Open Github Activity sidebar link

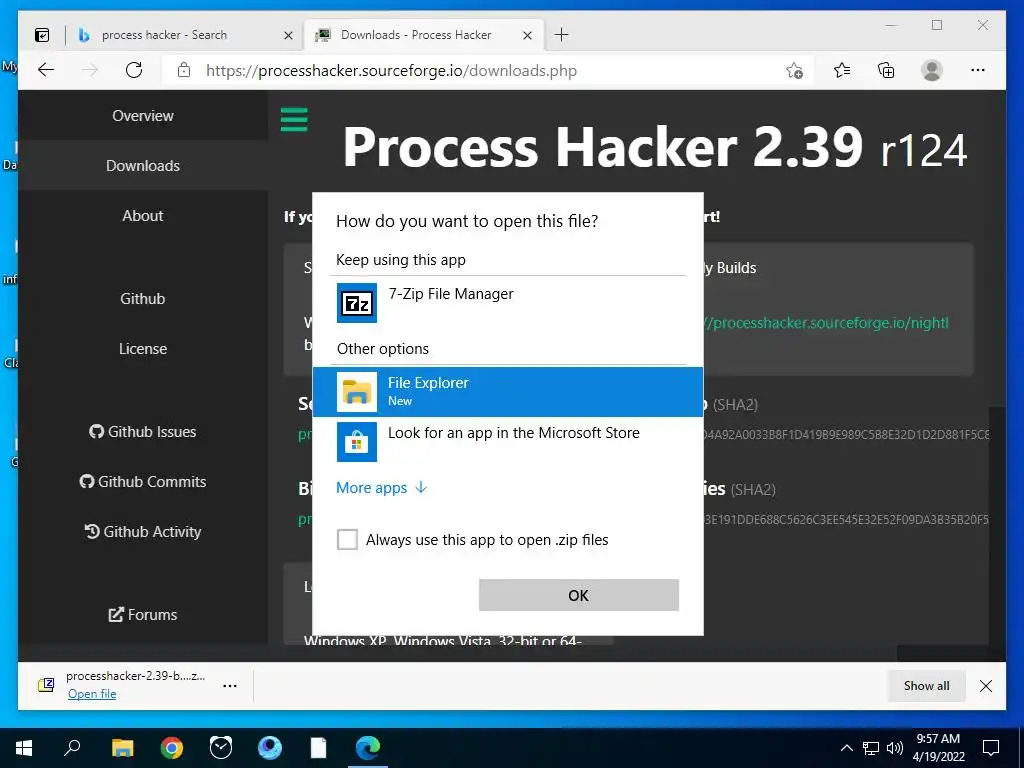(x=143, y=532)
